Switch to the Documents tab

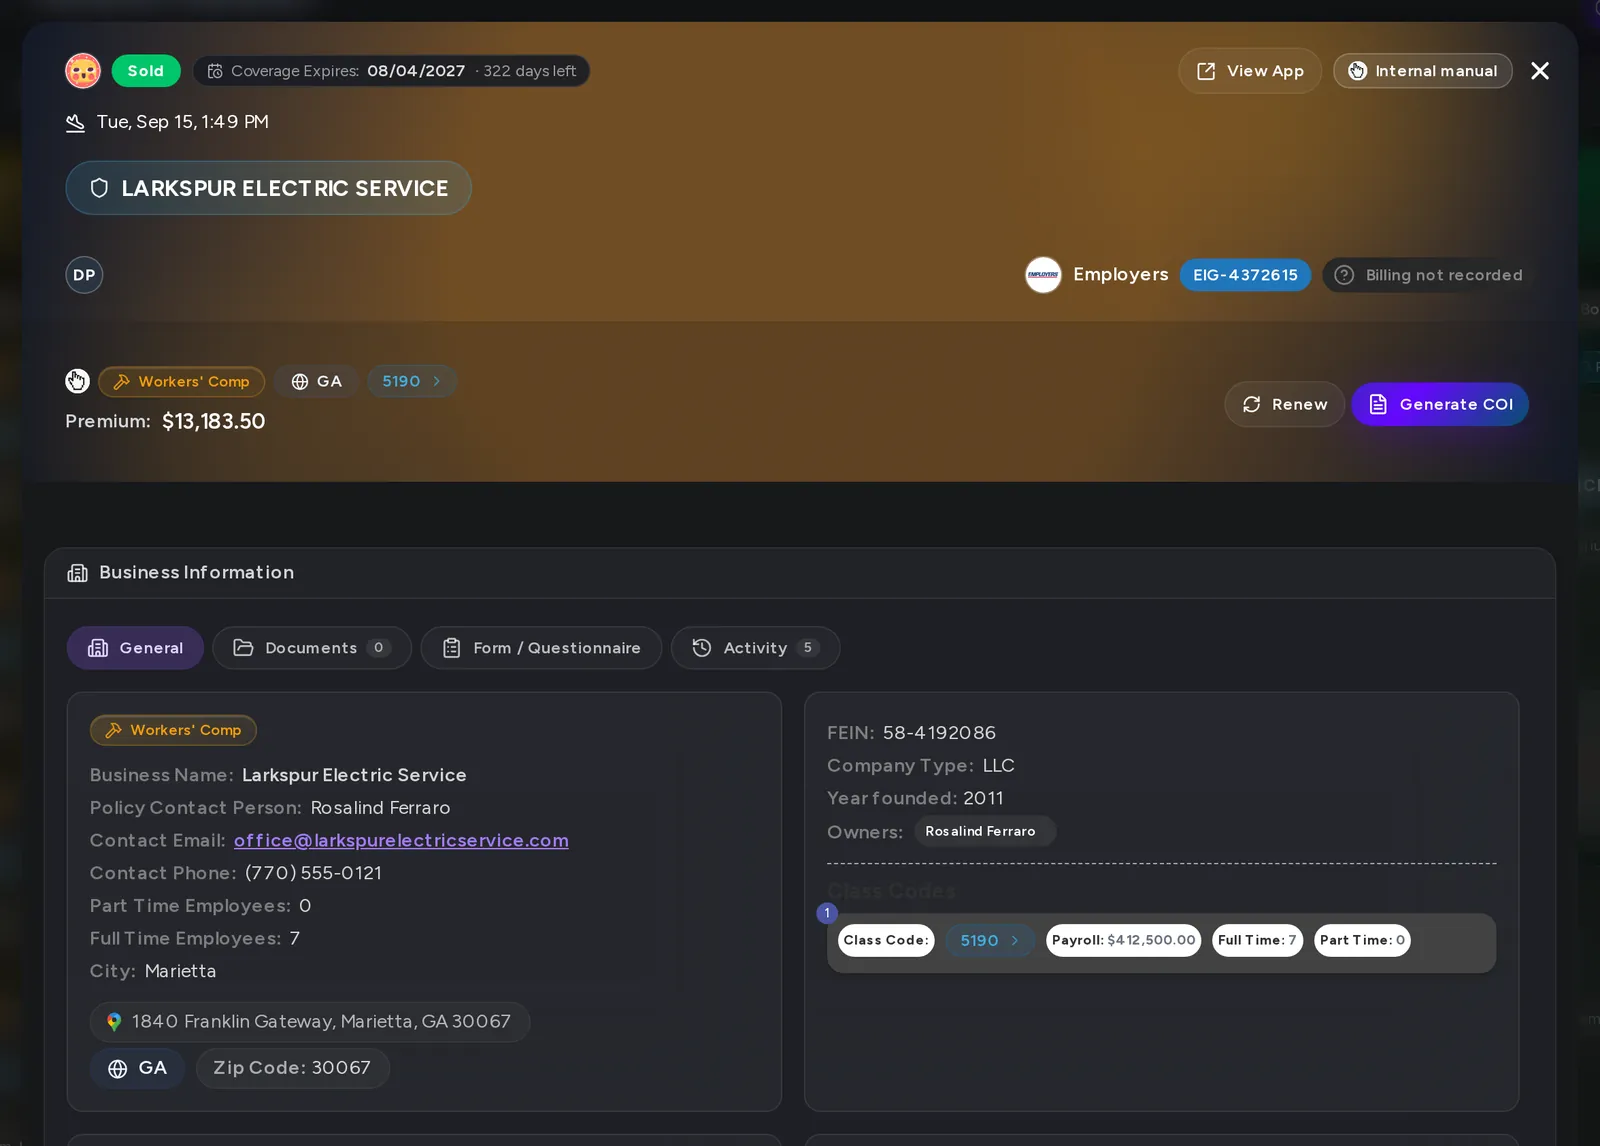coord(312,648)
